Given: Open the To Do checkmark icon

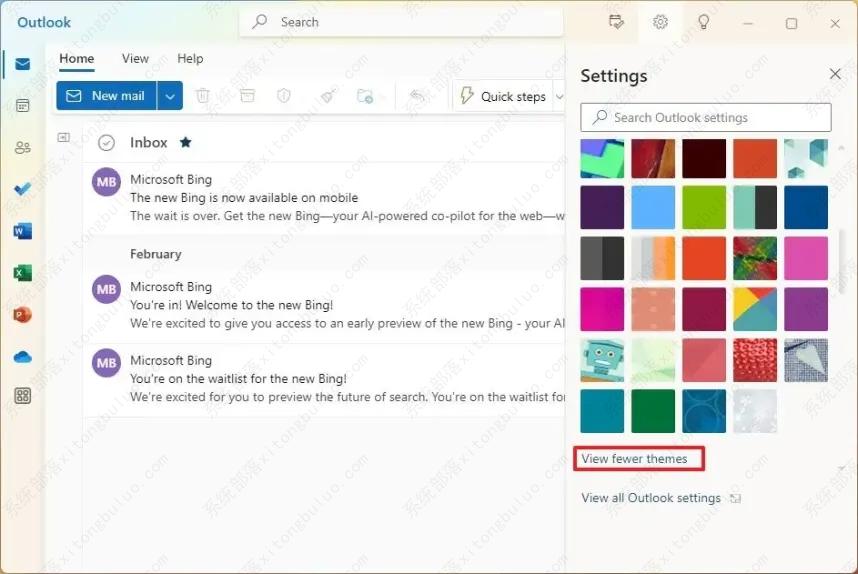Looking at the screenshot, I should (x=22, y=189).
